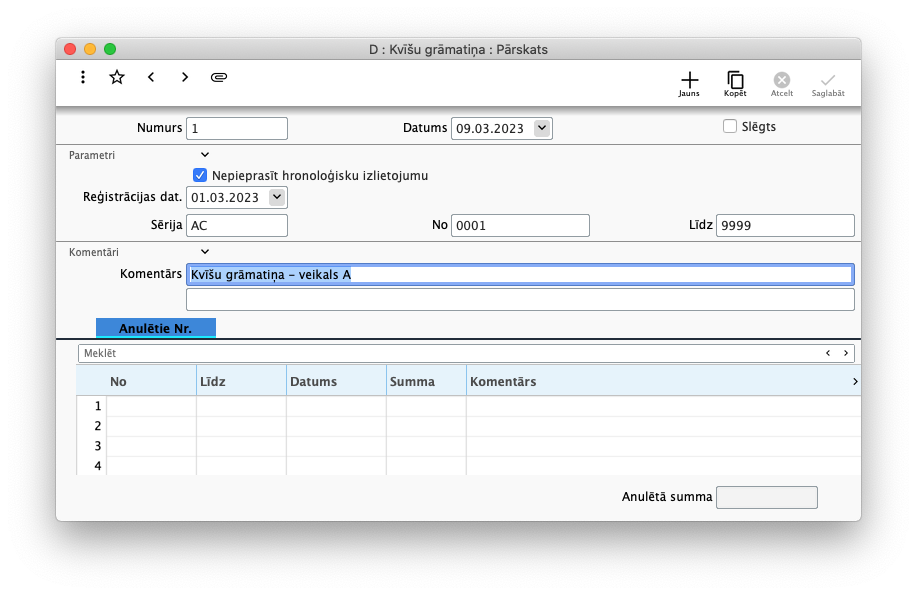Jump to previous search match arrow
This screenshot has height=595, width=917.
coord(828,353)
